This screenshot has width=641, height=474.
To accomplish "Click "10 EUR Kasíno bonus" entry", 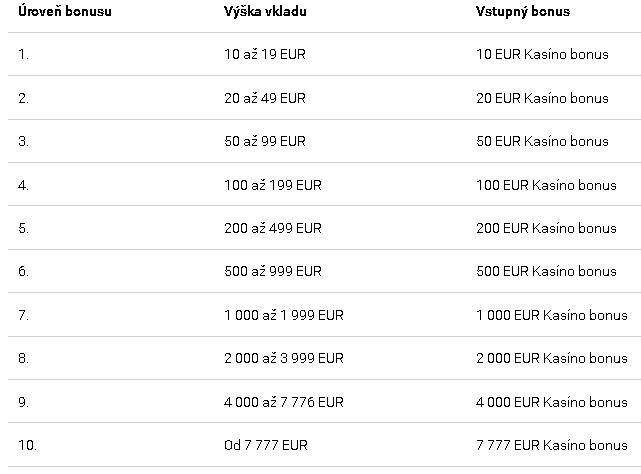I will pos(542,55).
